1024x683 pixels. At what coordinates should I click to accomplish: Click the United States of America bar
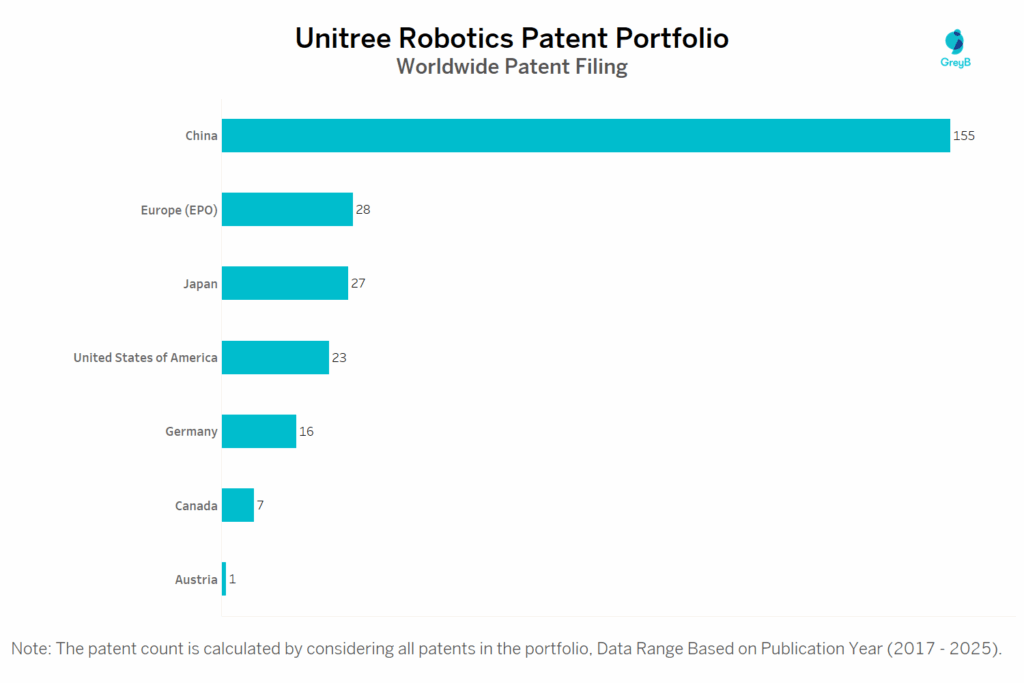[x=275, y=357]
